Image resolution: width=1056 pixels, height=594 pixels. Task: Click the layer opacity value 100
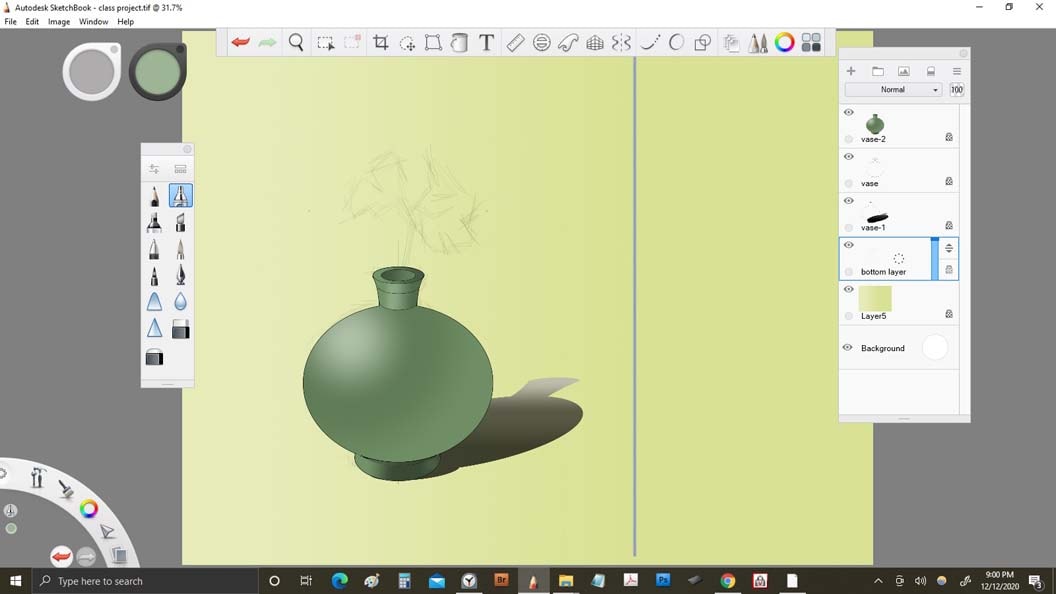pyautogui.click(x=956, y=90)
